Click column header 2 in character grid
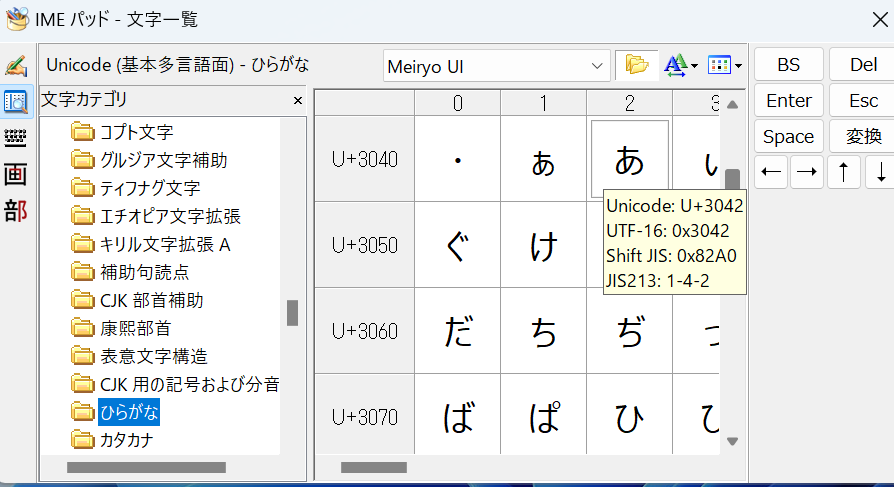894x487 pixels. 629,103
